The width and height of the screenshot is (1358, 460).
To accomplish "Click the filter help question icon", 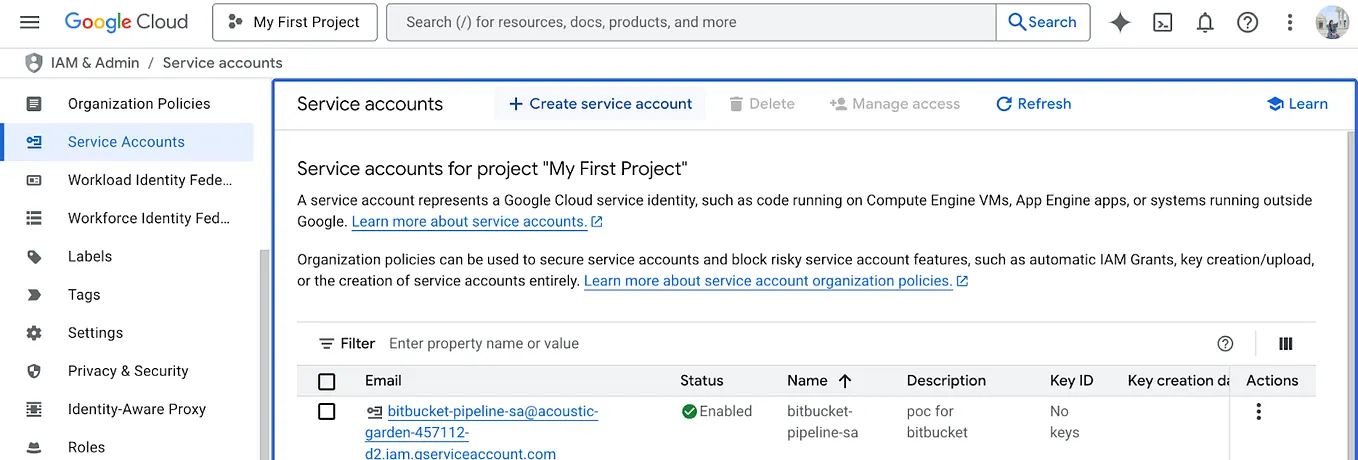I will pyautogui.click(x=1225, y=344).
